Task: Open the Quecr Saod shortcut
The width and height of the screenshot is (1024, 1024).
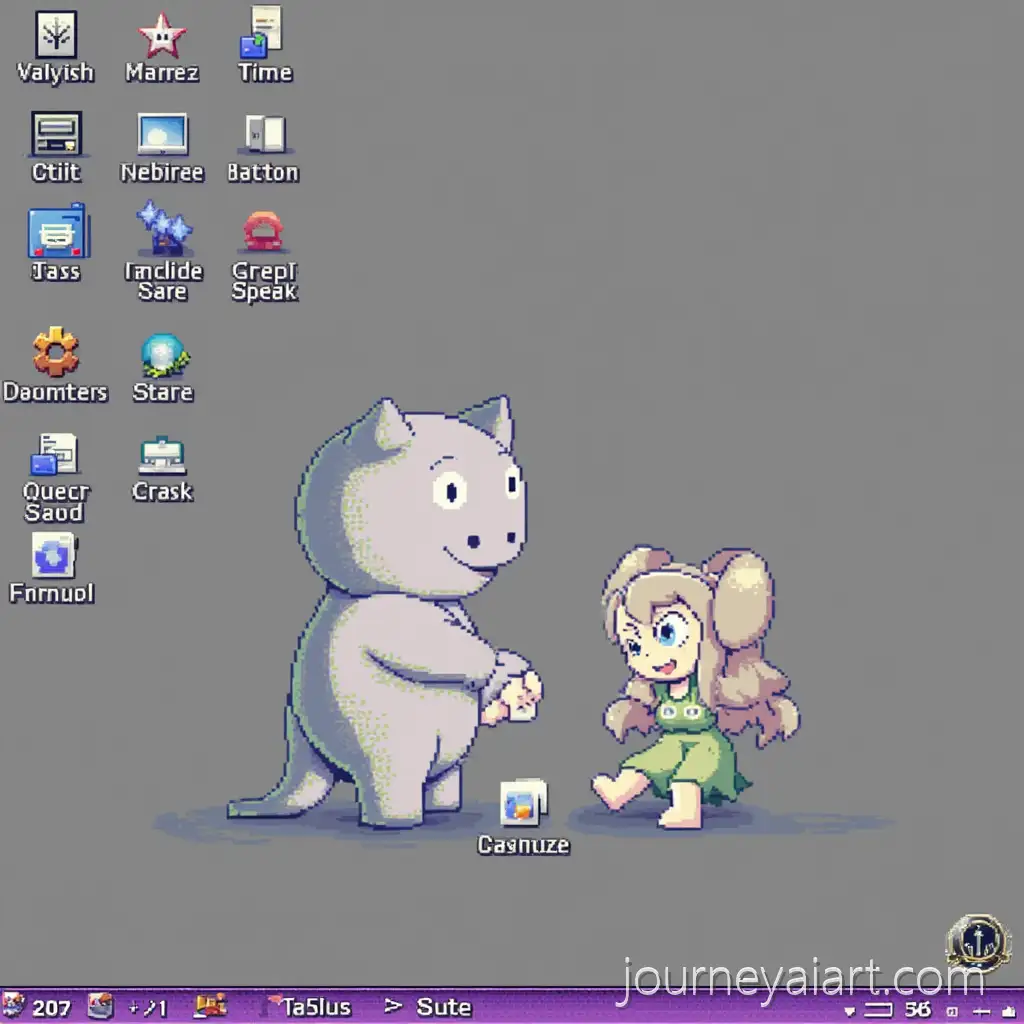Action: (55, 455)
